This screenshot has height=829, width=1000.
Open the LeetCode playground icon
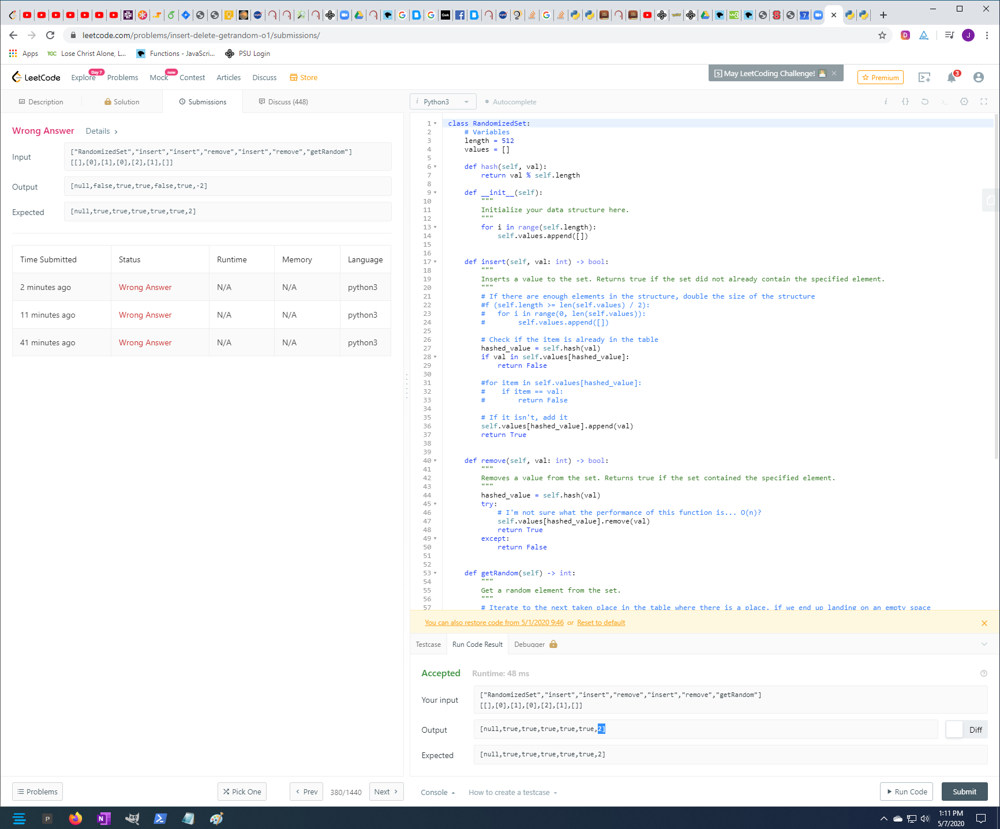(924, 77)
